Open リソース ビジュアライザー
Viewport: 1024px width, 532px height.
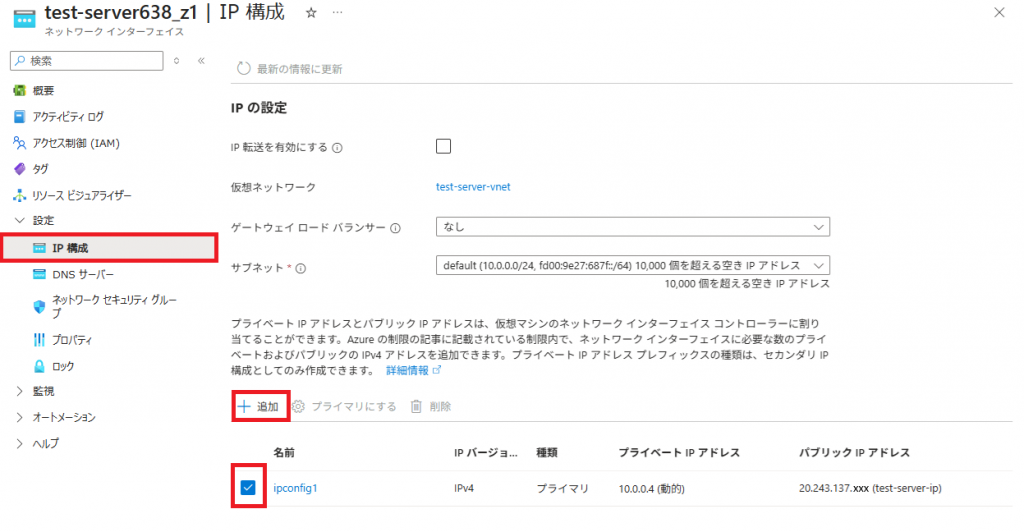click(82, 195)
